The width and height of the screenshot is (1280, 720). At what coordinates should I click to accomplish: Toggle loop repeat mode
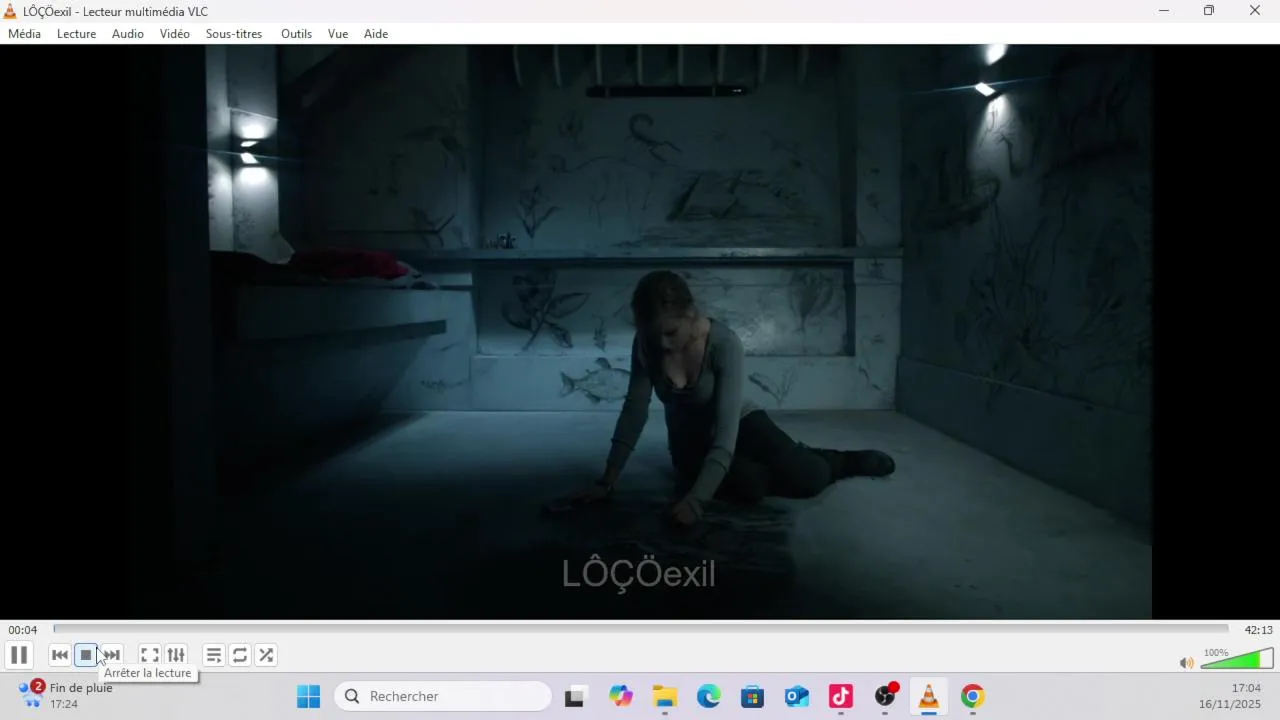pos(240,655)
